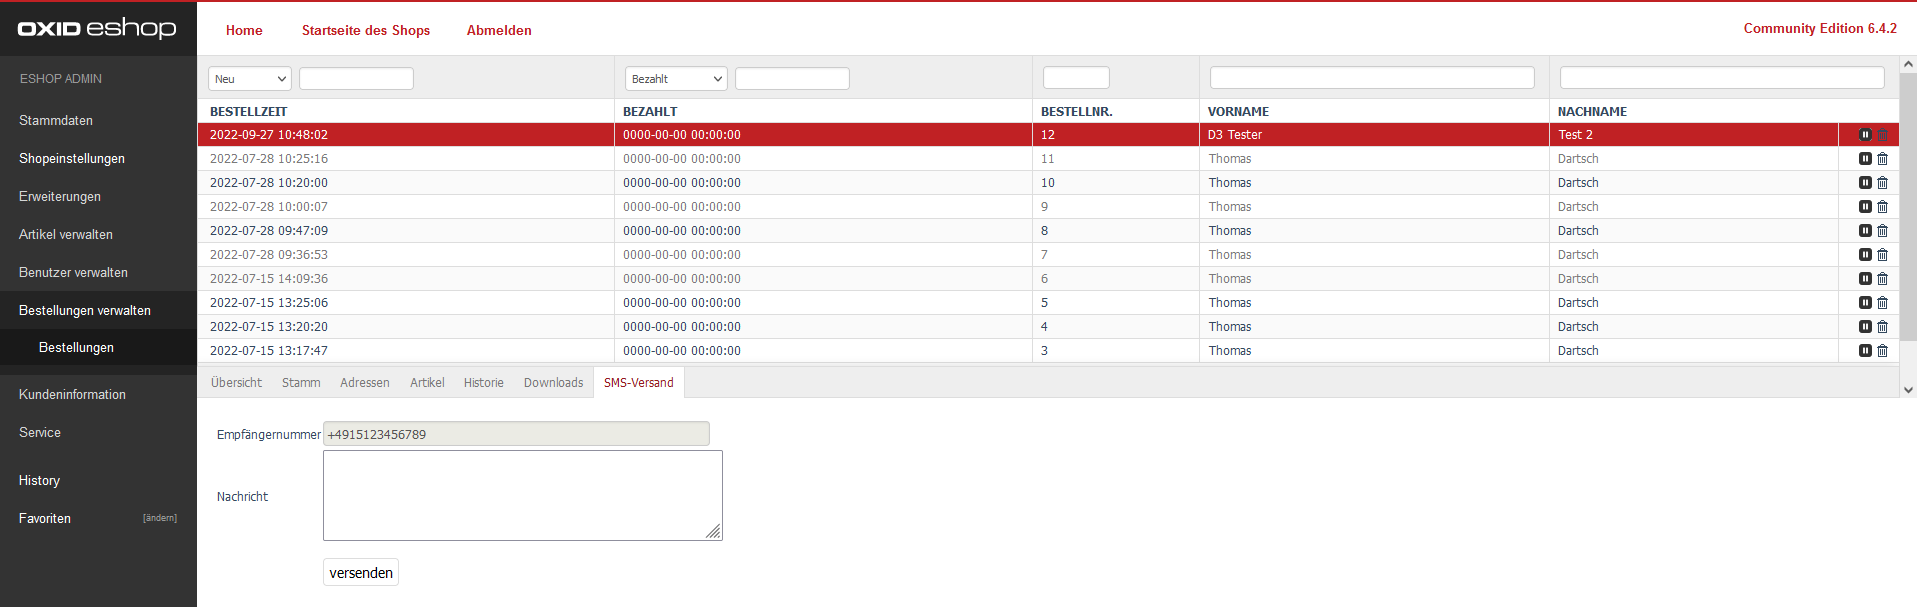
Task: Open the 'Neu' order status dropdown
Action: (x=250, y=79)
